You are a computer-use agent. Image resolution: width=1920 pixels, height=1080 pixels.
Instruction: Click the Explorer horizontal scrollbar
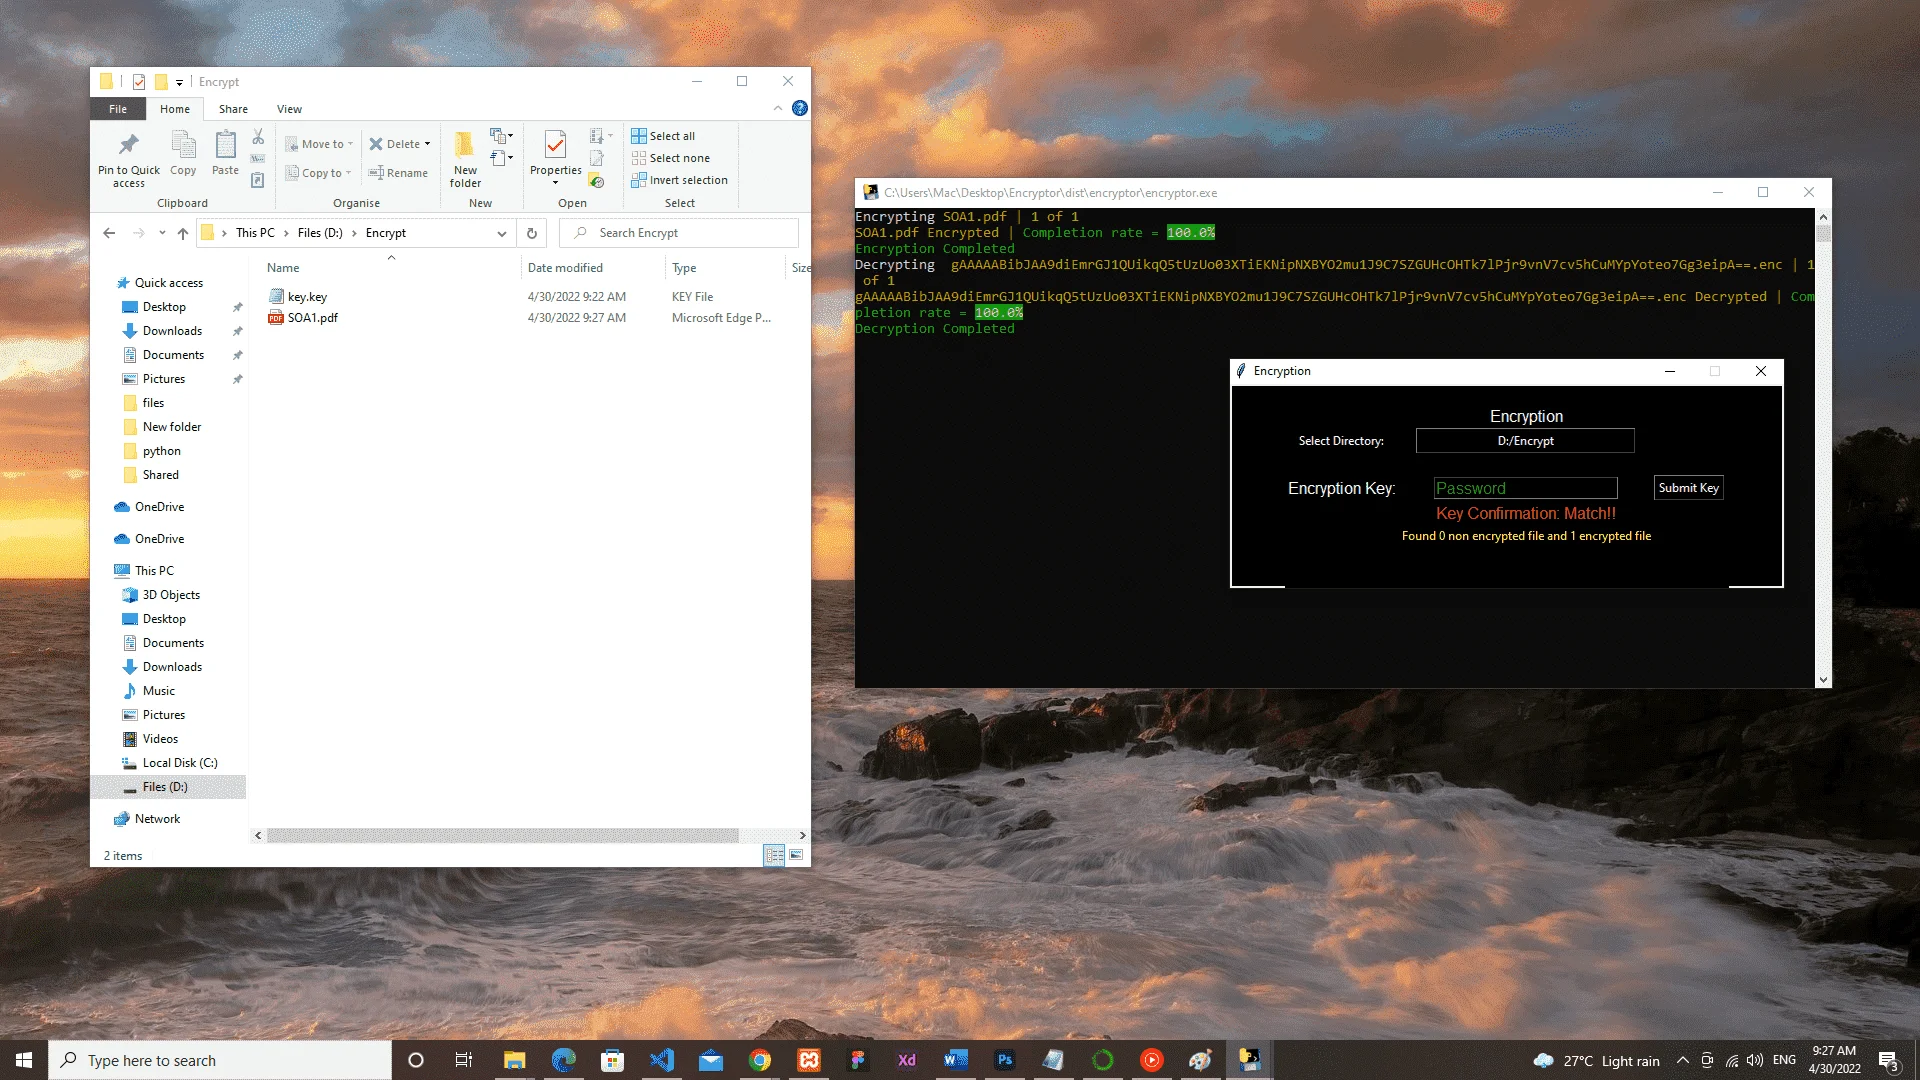503,835
